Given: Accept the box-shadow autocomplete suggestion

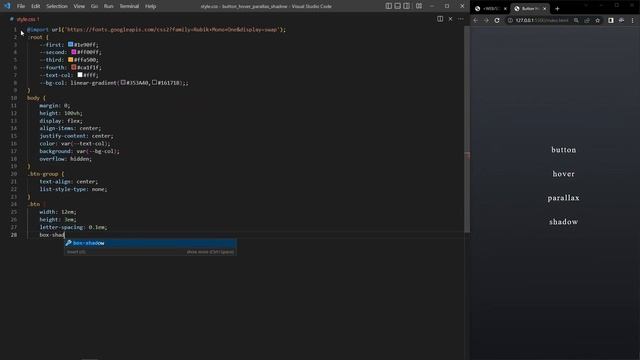Looking at the screenshot, I should [150, 243].
